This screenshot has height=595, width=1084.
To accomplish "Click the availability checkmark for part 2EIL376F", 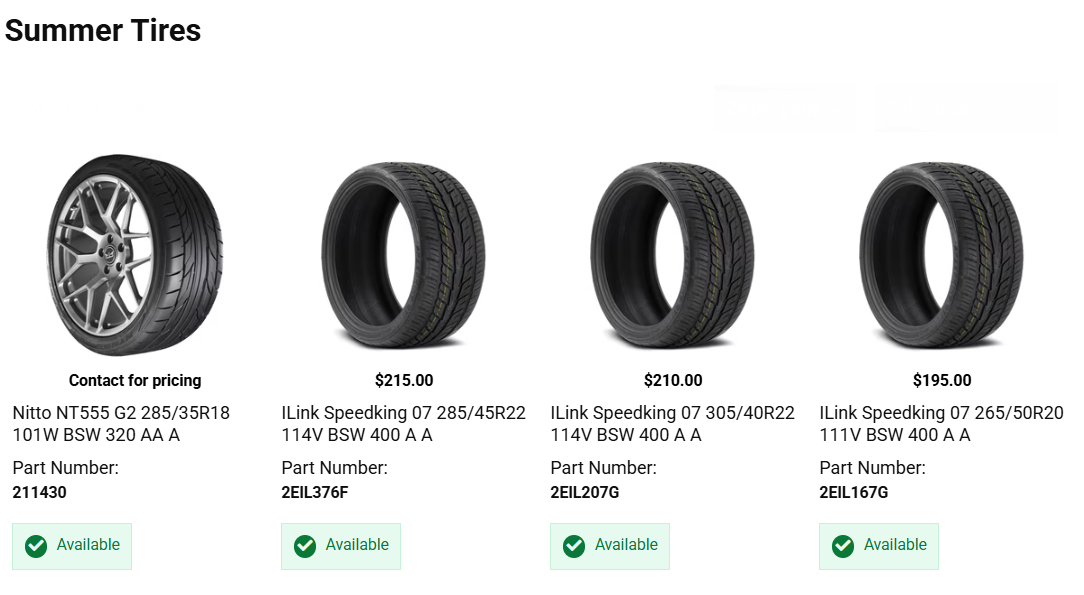I will 305,546.
